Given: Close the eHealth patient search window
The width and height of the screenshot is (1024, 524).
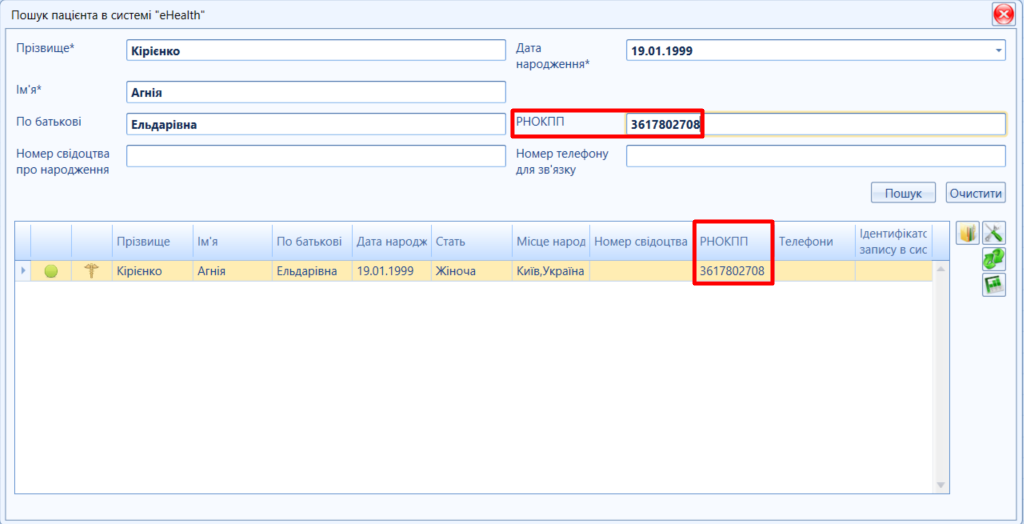Looking at the screenshot, I should tap(1002, 14).
